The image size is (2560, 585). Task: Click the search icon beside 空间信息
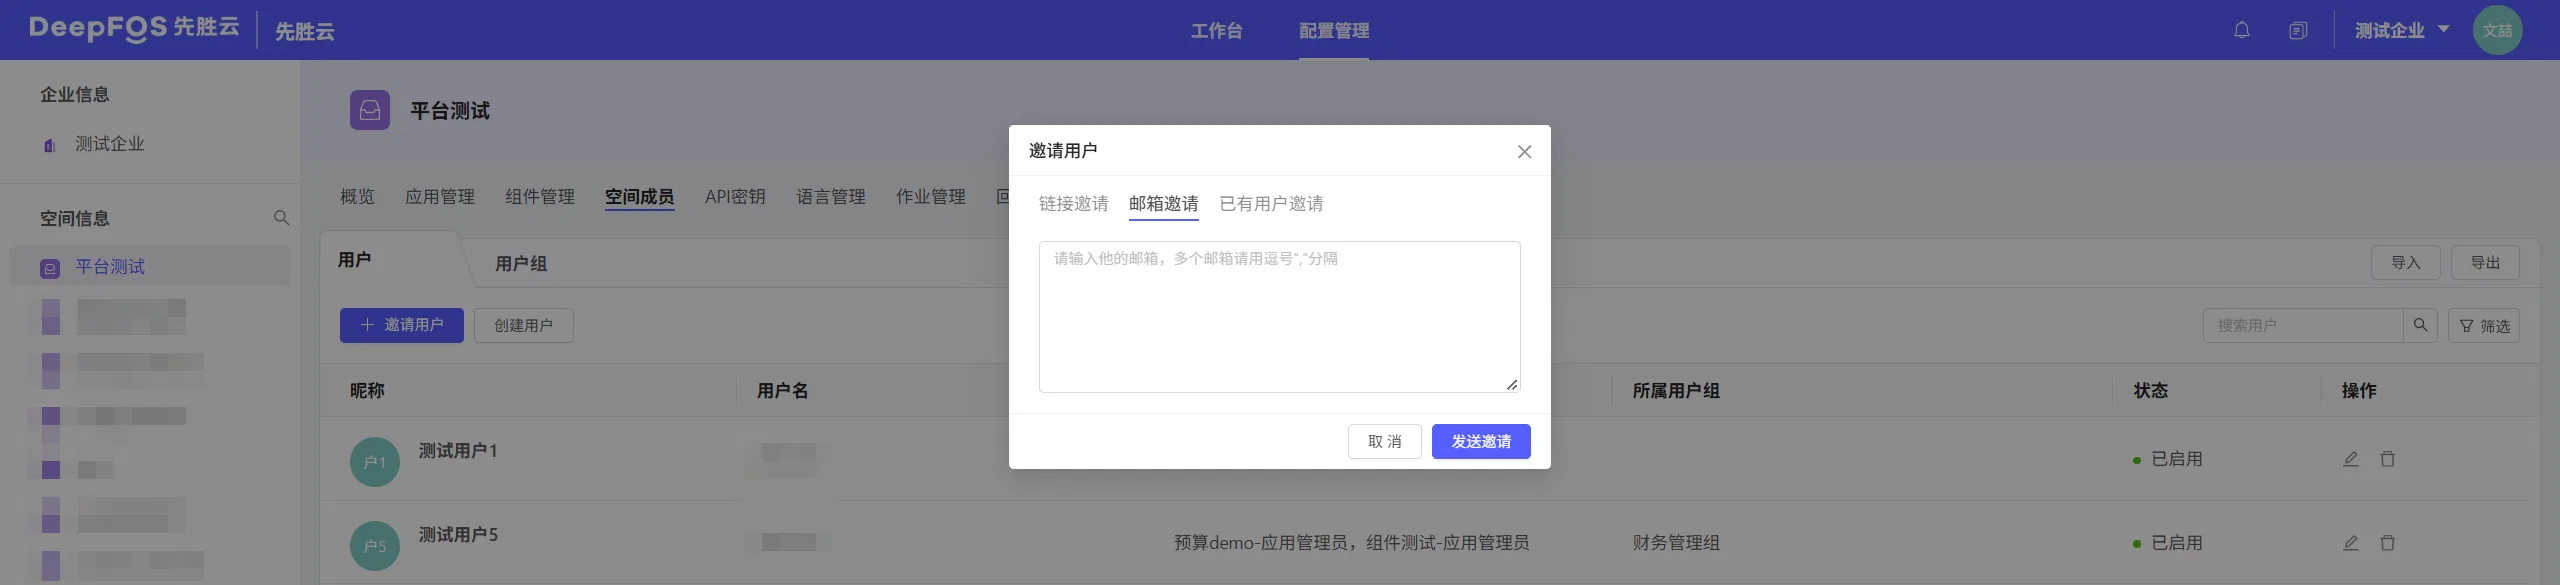(x=281, y=218)
